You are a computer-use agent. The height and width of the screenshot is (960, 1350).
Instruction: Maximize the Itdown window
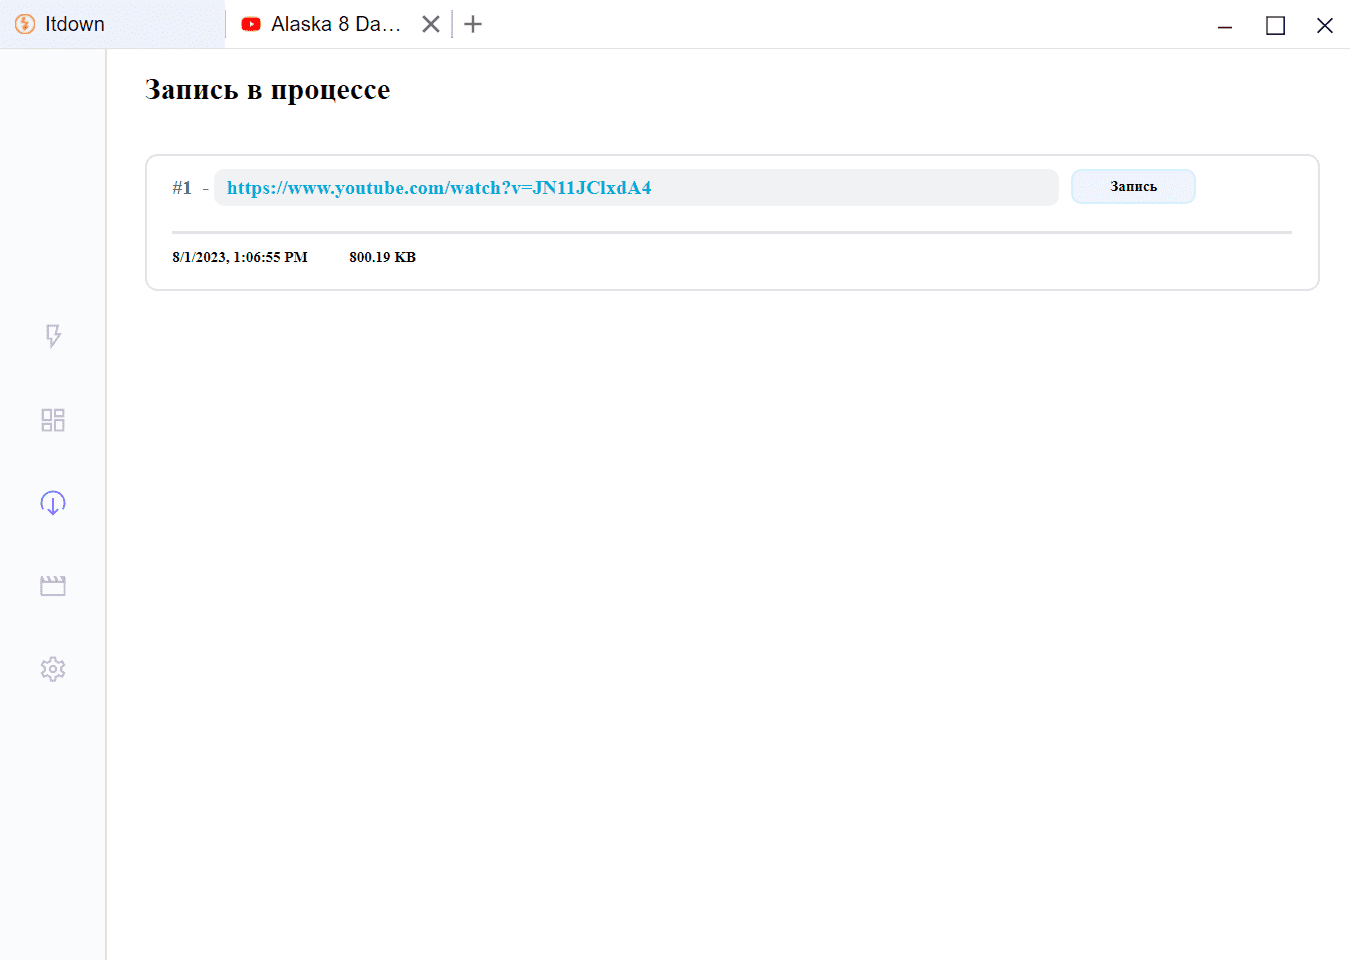point(1275,25)
